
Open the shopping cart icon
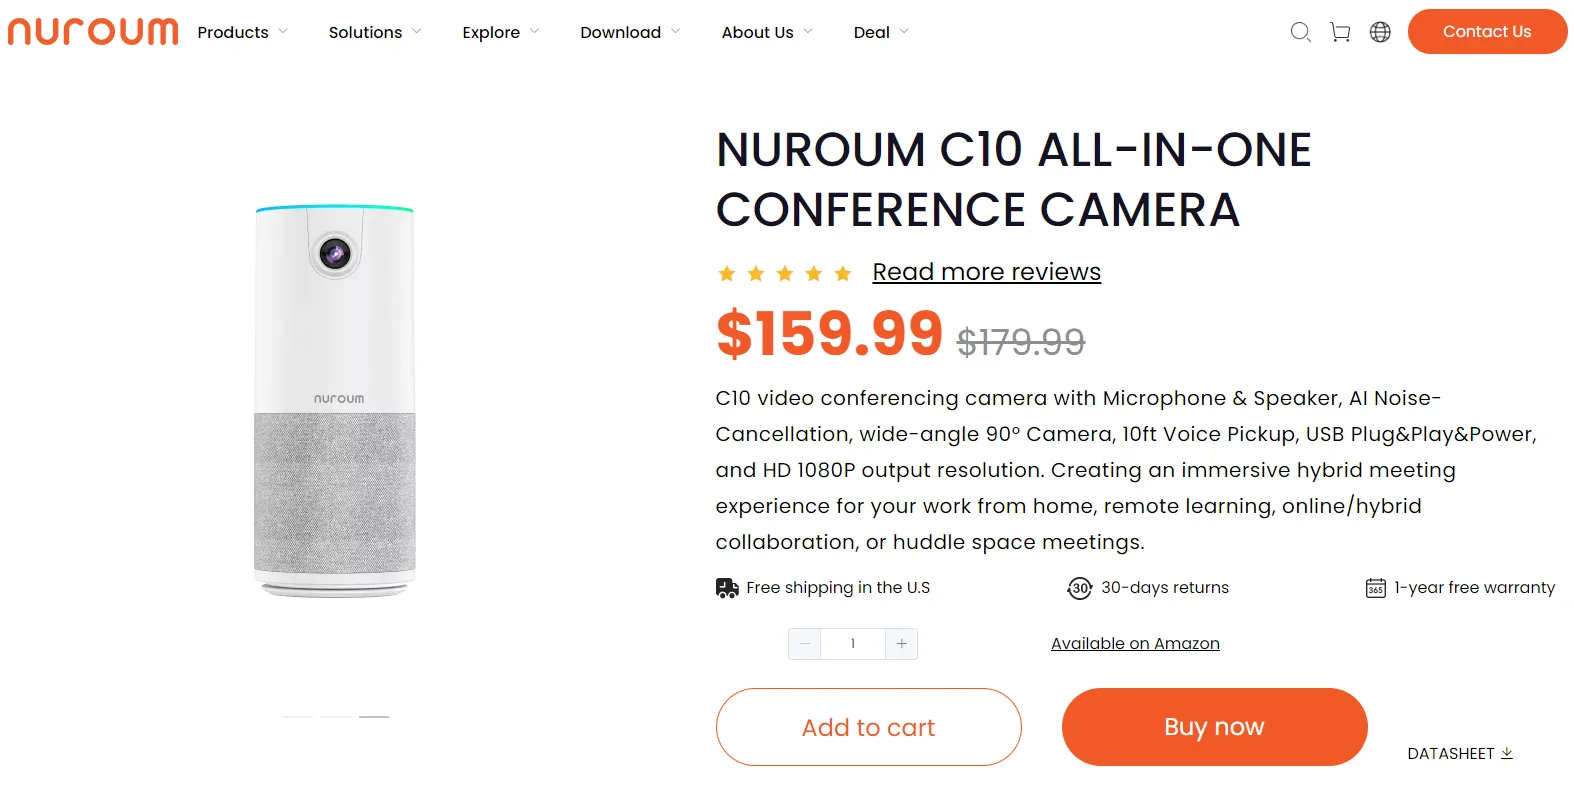1340,32
